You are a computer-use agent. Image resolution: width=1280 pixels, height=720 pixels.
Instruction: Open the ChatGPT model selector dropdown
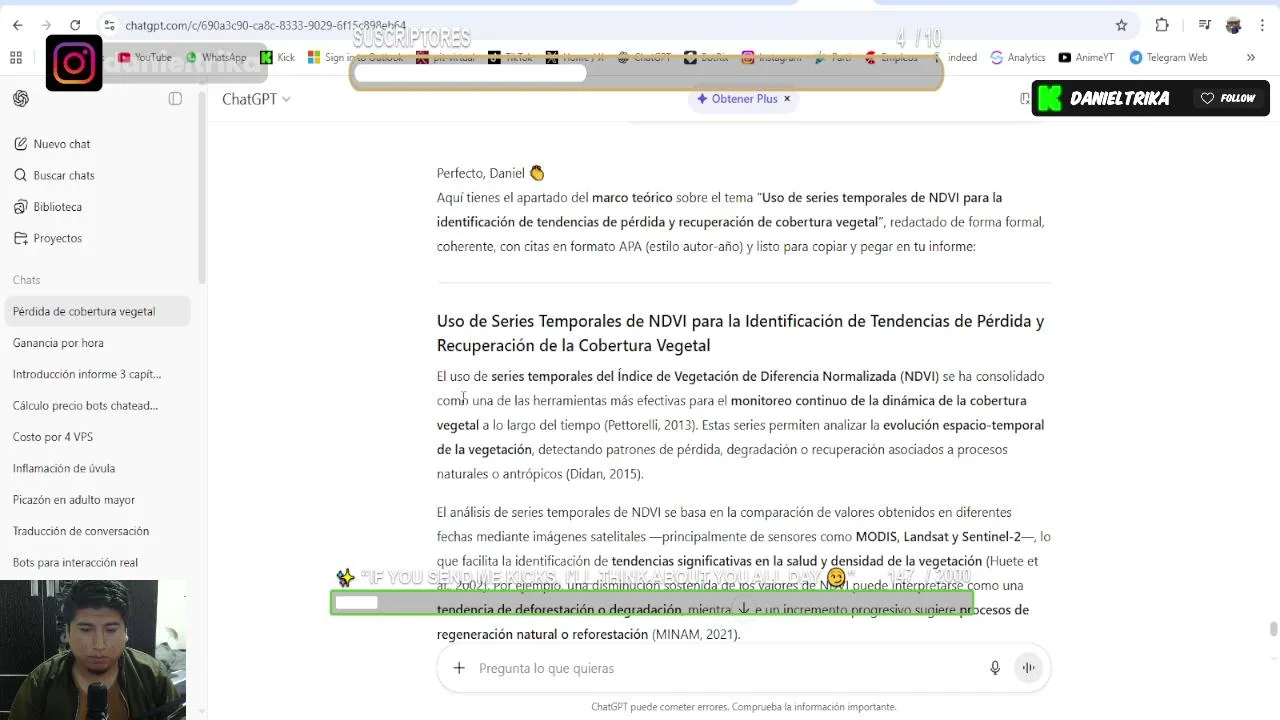[x=256, y=99]
